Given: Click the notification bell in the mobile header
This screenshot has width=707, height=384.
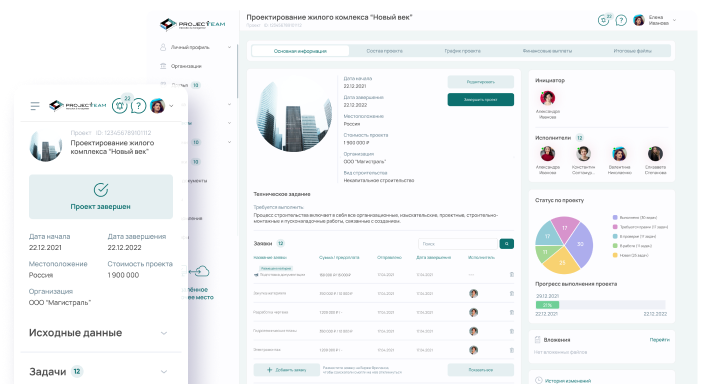Looking at the screenshot, I should click(x=119, y=106).
